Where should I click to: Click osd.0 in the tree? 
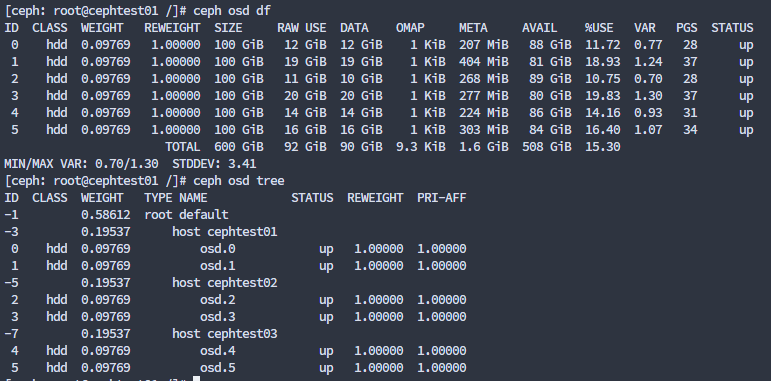(x=218, y=249)
